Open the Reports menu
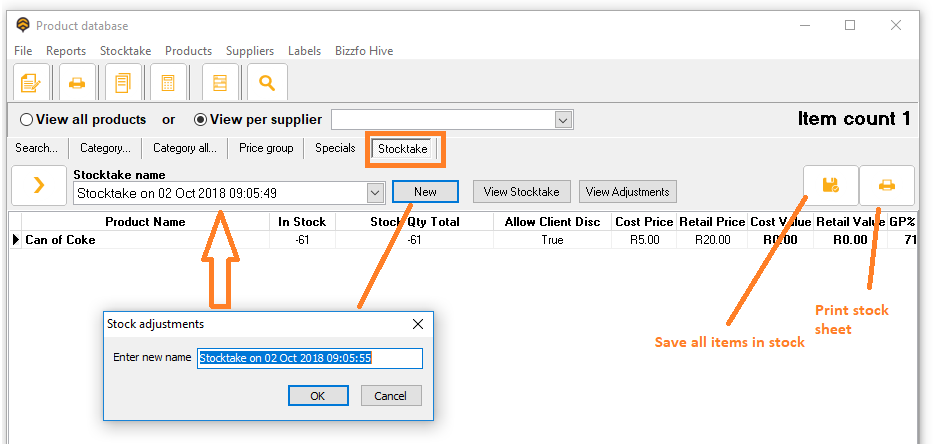The width and height of the screenshot is (934, 444). tap(66, 51)
